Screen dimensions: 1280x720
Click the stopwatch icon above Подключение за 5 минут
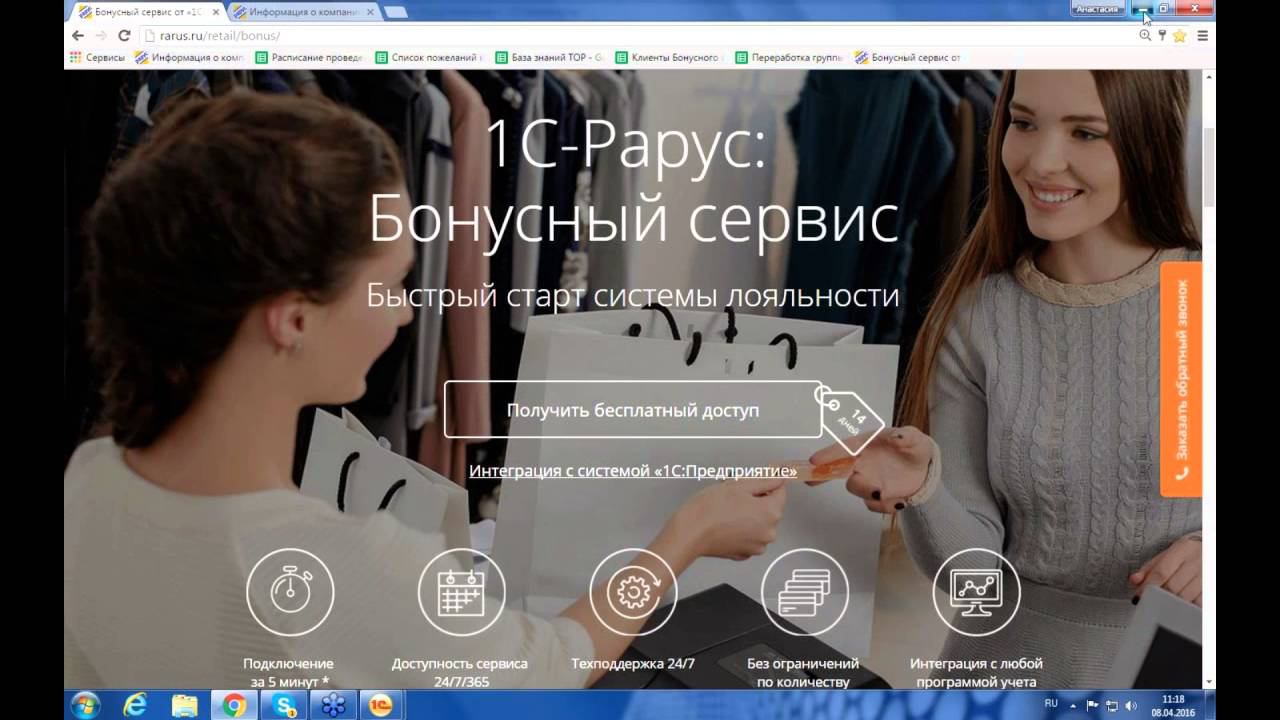290,592
